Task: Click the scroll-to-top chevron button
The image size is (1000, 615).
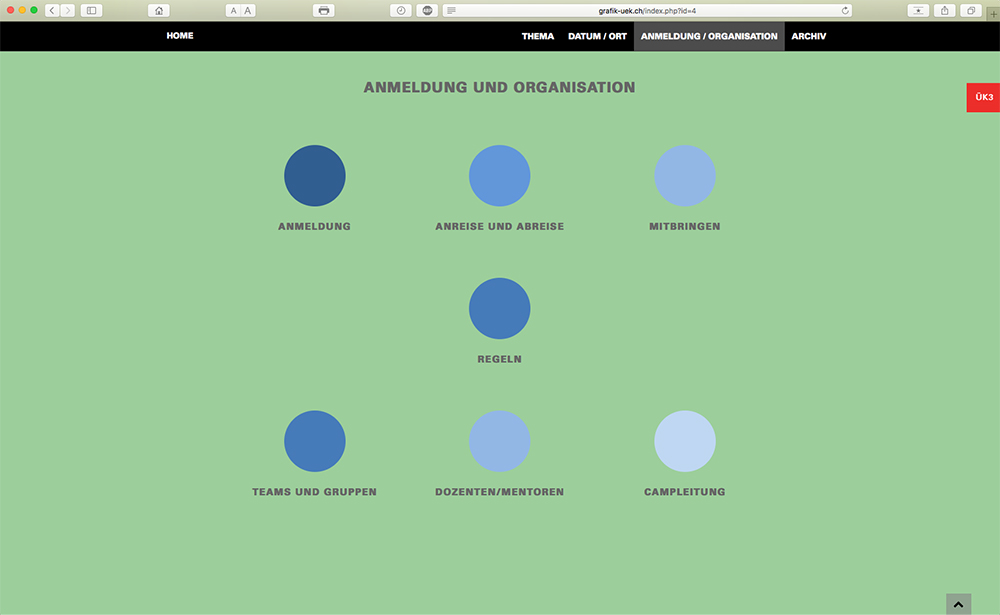Action: point(958,604)
